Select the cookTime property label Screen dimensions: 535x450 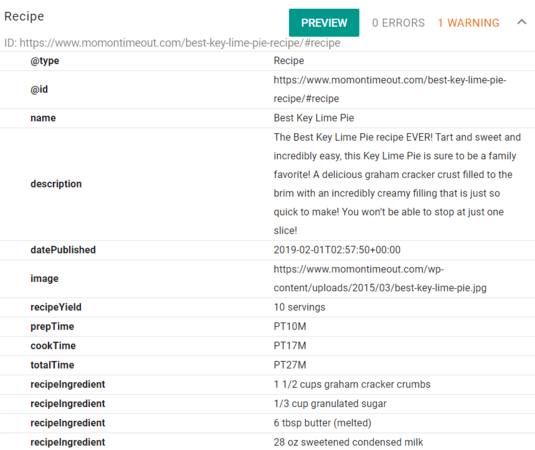pos(53,346)
